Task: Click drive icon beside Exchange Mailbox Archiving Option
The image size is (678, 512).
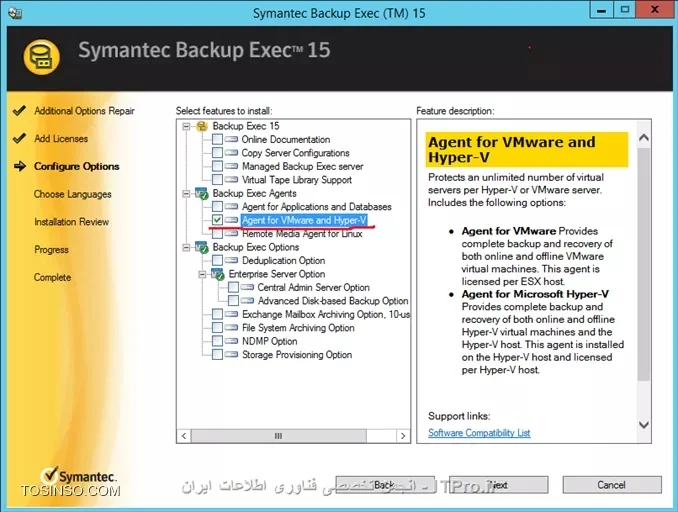Action: tap(231, 314)
